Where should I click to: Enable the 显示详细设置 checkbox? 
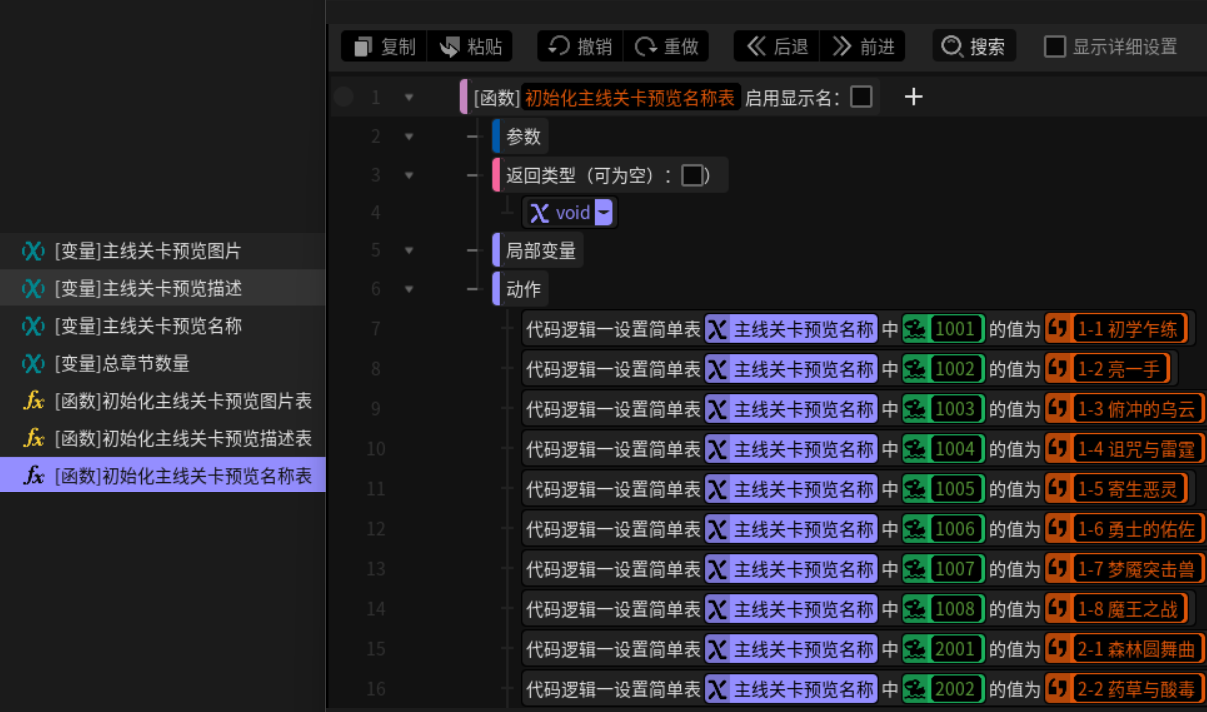pos(1055,47)
